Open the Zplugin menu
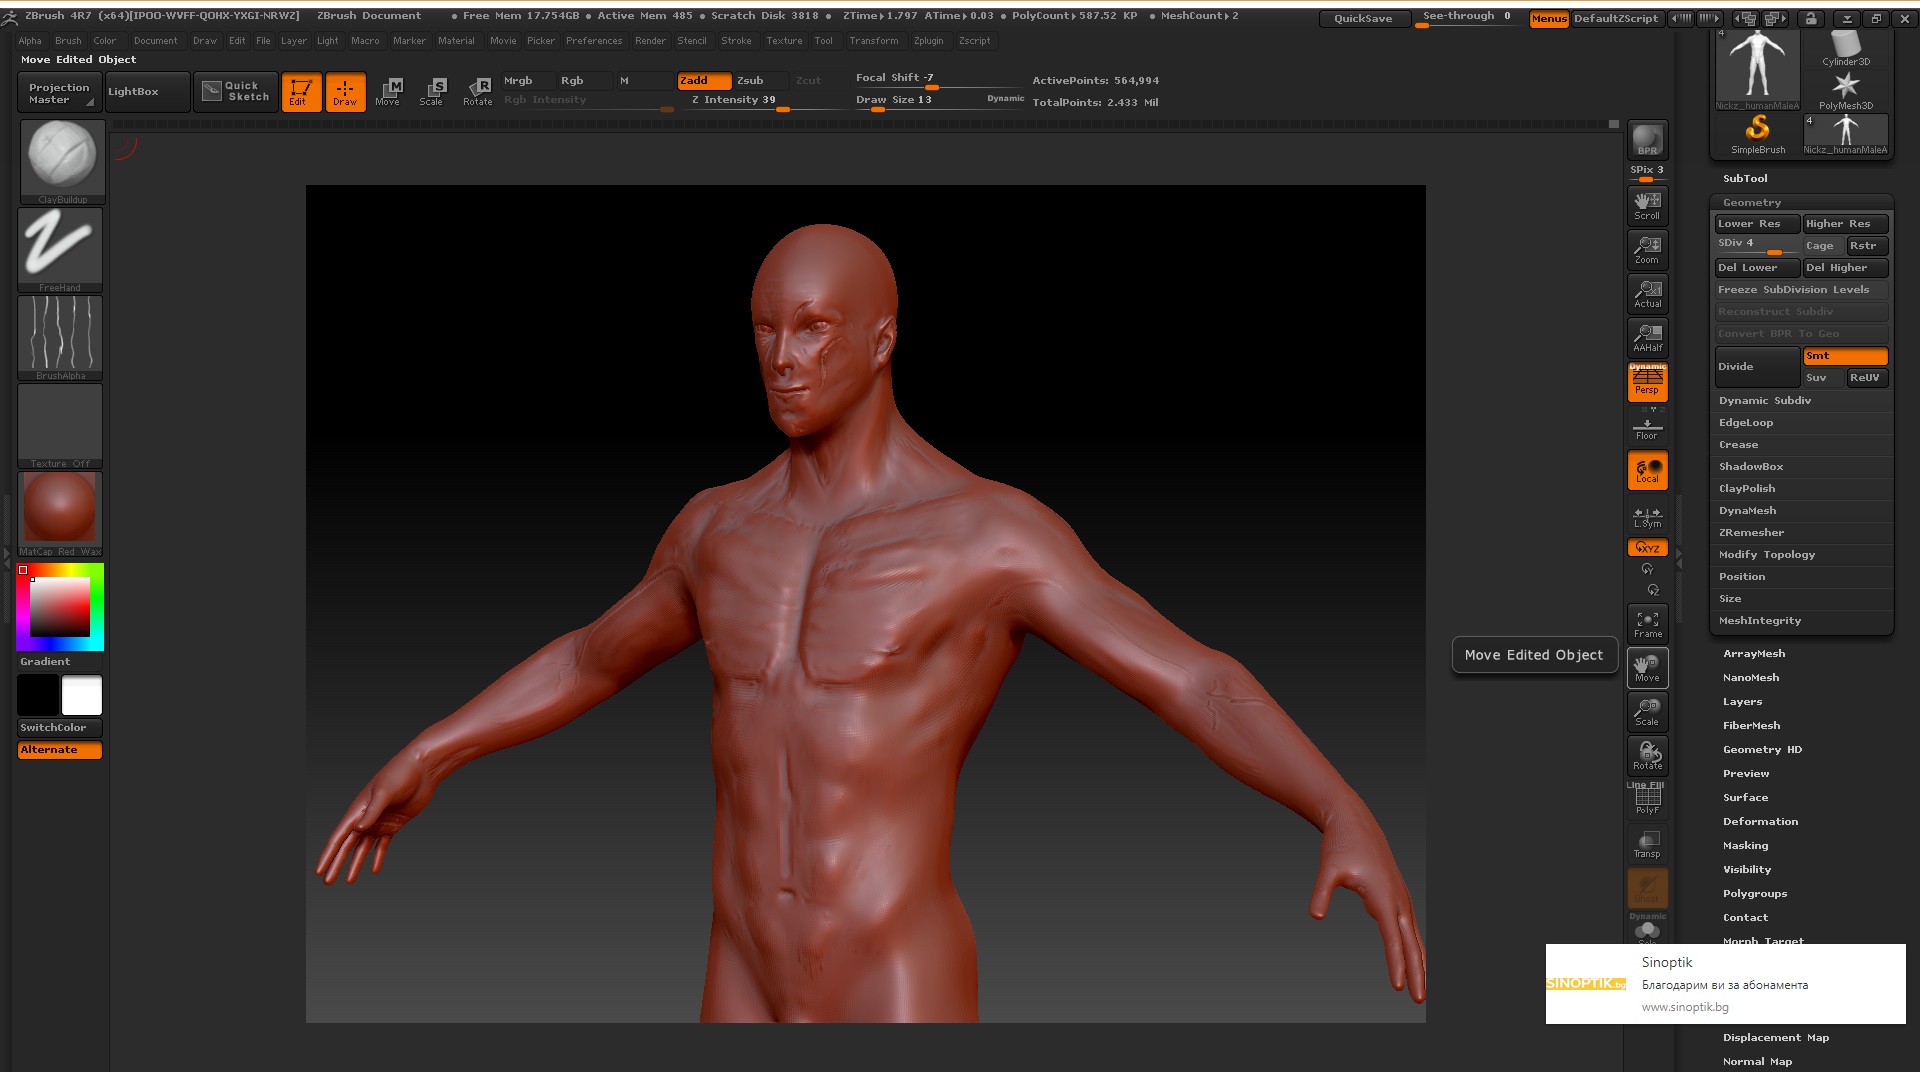This screenshot has width=1922, height=1072. pos(928,41)
